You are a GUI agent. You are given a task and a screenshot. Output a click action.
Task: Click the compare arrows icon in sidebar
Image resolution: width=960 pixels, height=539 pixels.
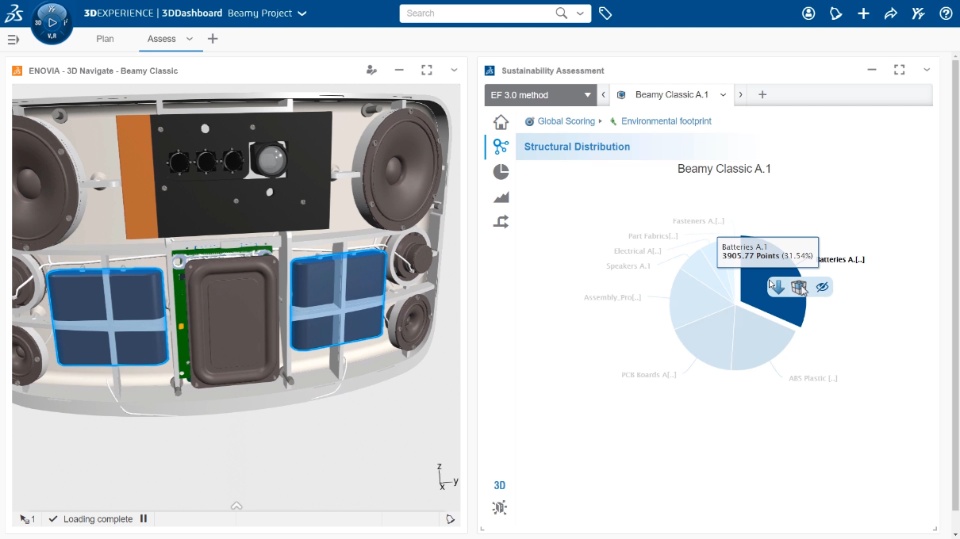(x=501, y=222)
